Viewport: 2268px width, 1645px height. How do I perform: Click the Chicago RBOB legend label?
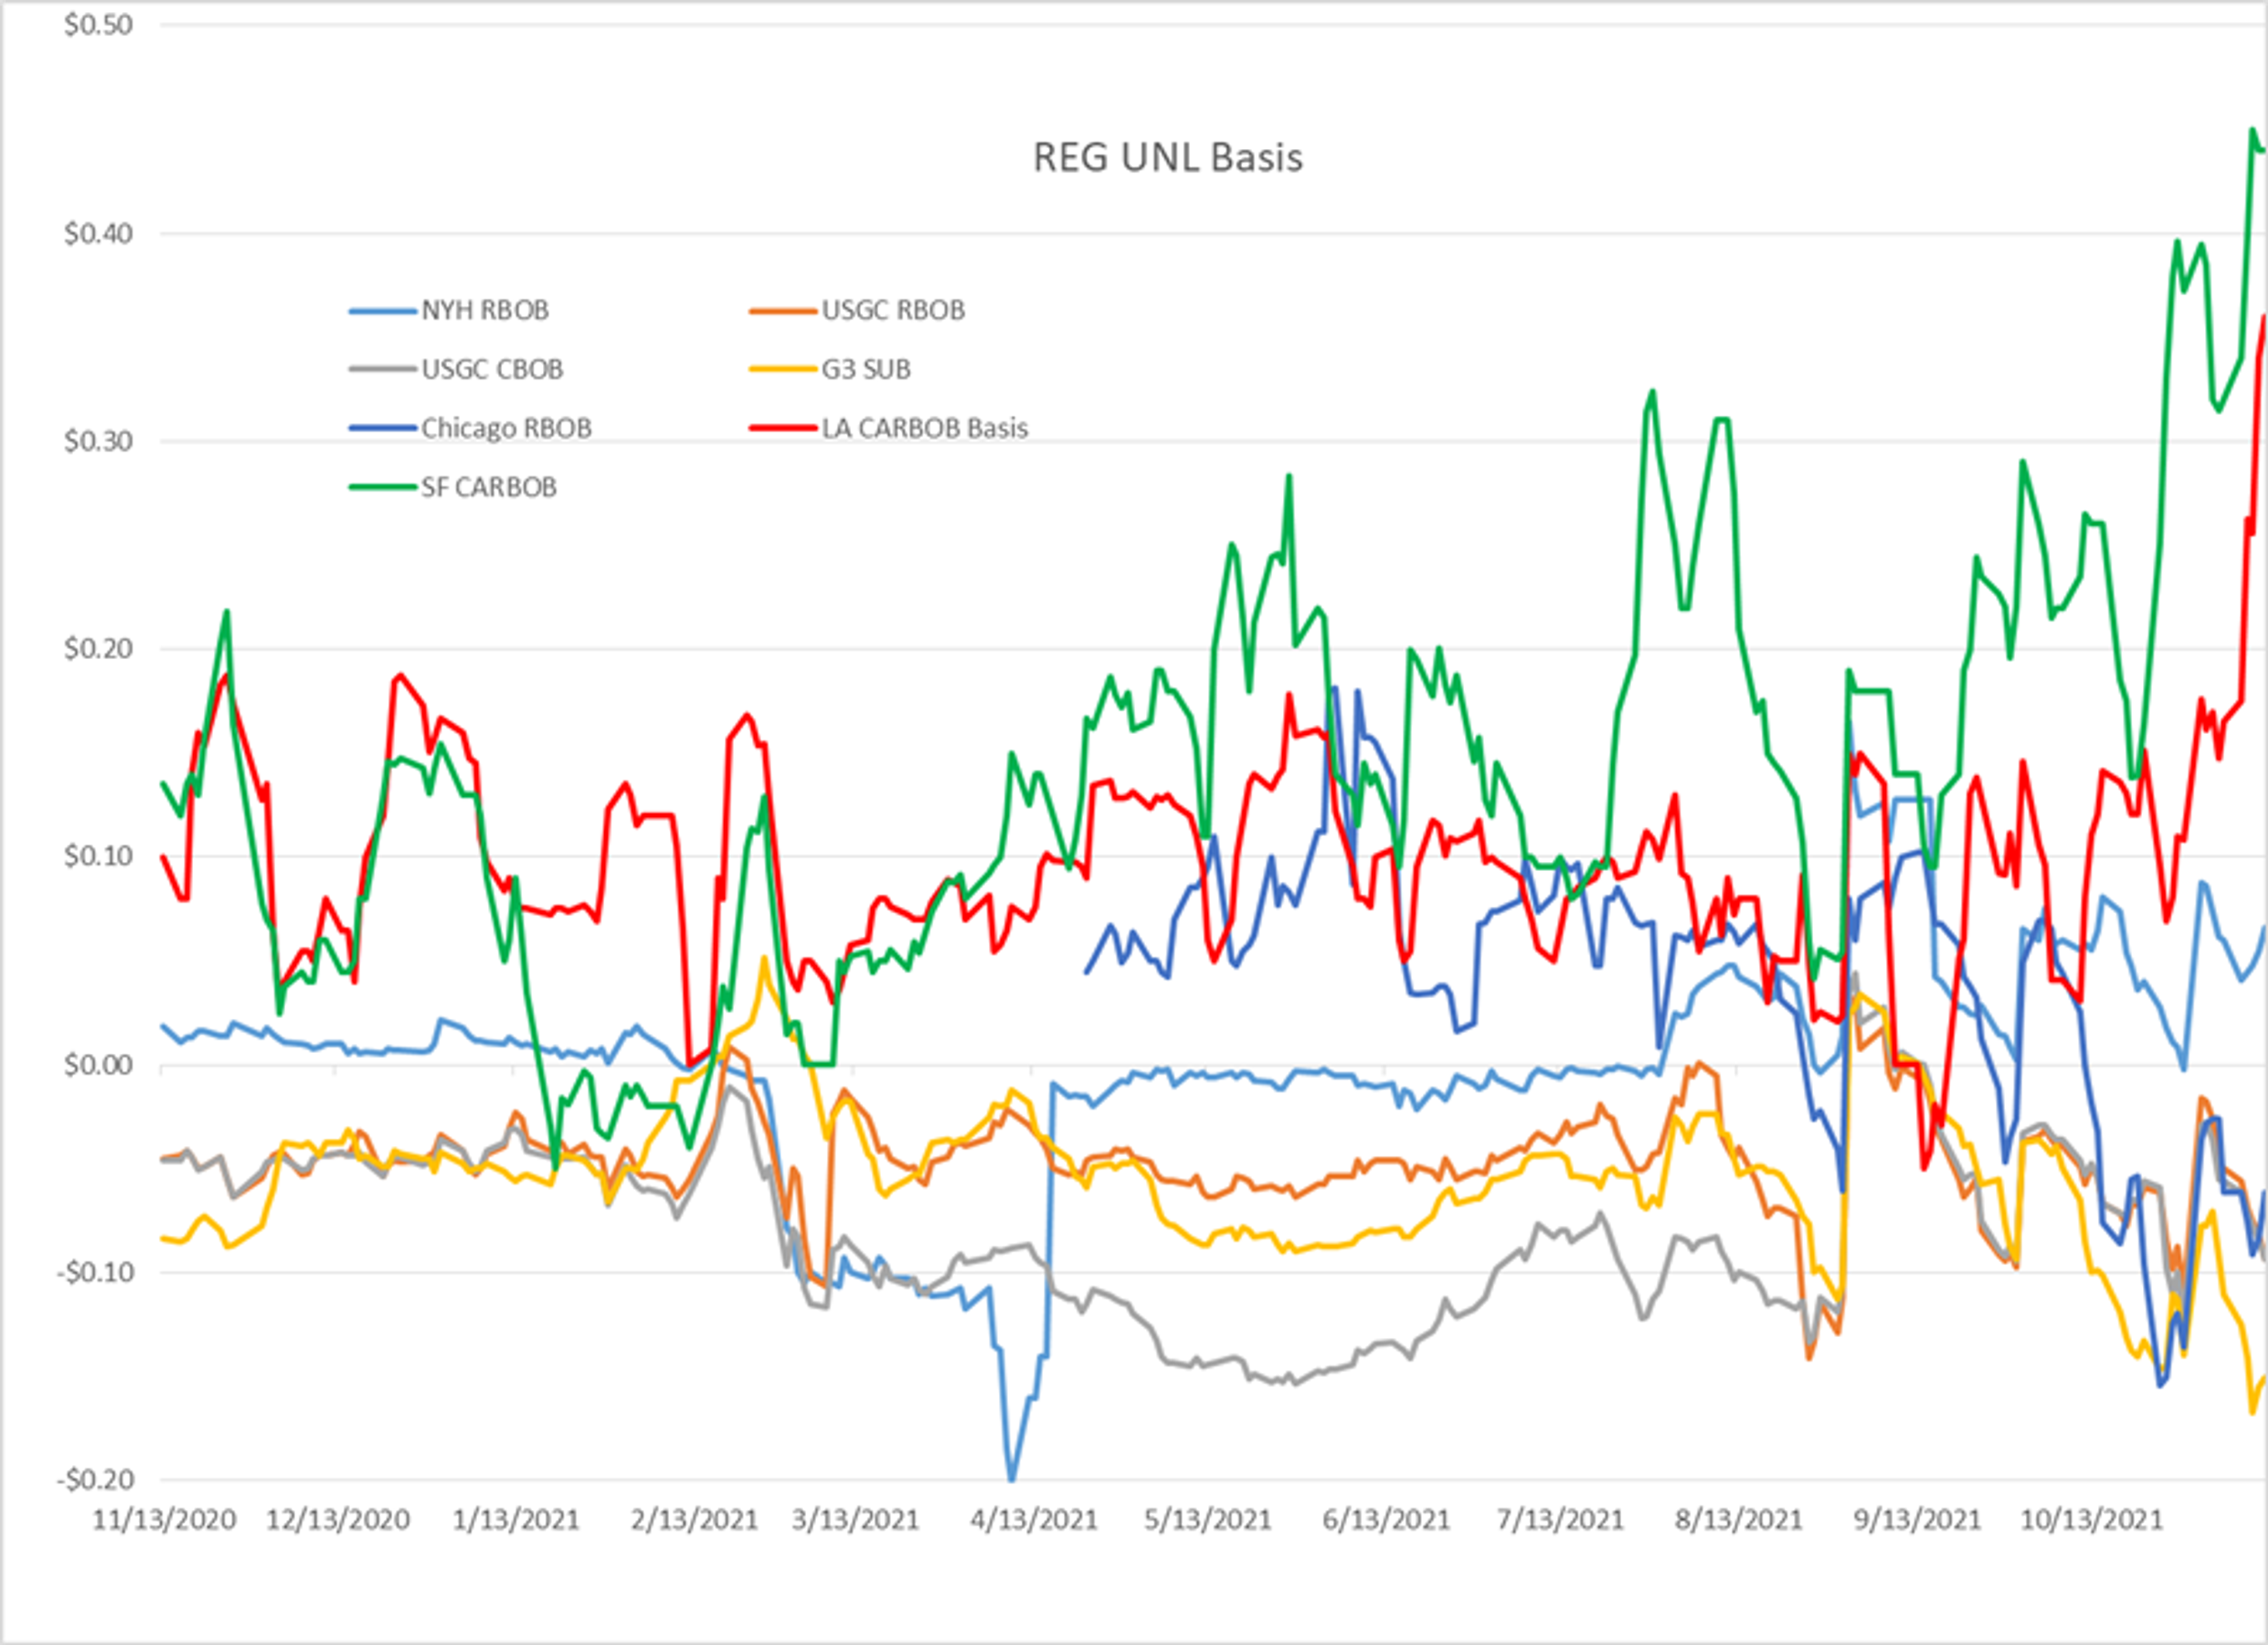point(506,428)
